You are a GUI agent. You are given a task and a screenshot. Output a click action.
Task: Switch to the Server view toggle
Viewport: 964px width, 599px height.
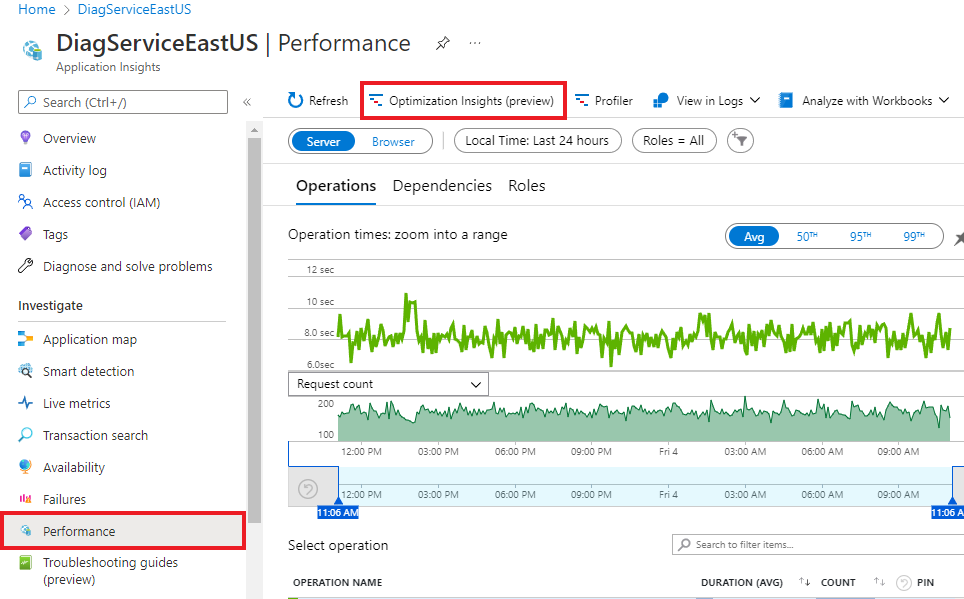pyautogui.click(x=323, y=141)
